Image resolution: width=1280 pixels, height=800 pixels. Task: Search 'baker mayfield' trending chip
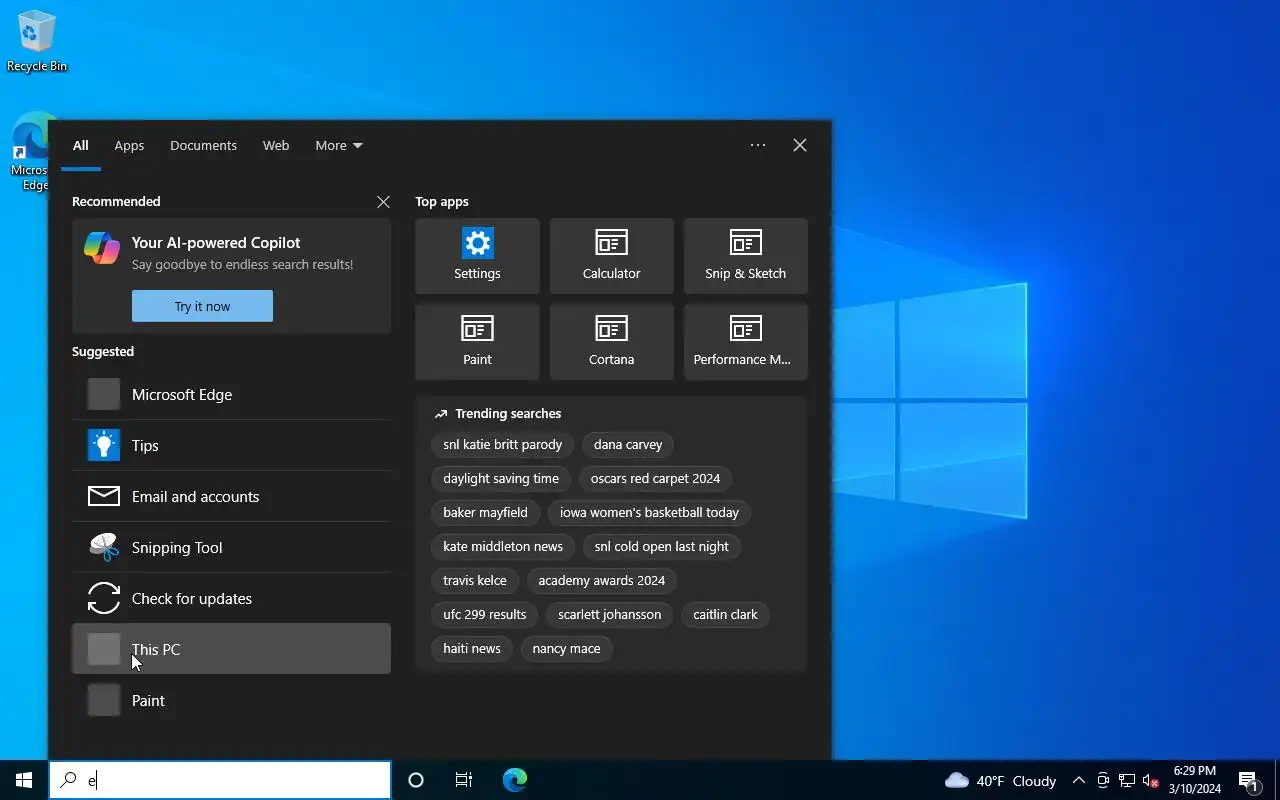(x=485, y=512)
